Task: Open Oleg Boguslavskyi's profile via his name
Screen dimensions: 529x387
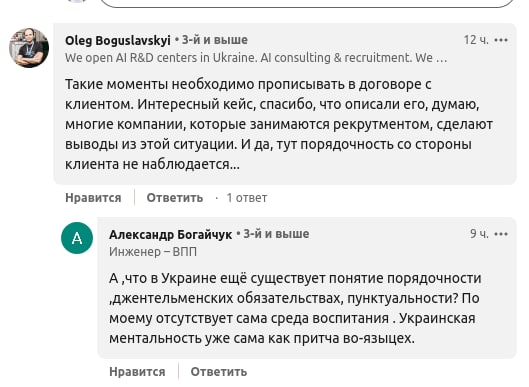Action: (x=118, y=40)
